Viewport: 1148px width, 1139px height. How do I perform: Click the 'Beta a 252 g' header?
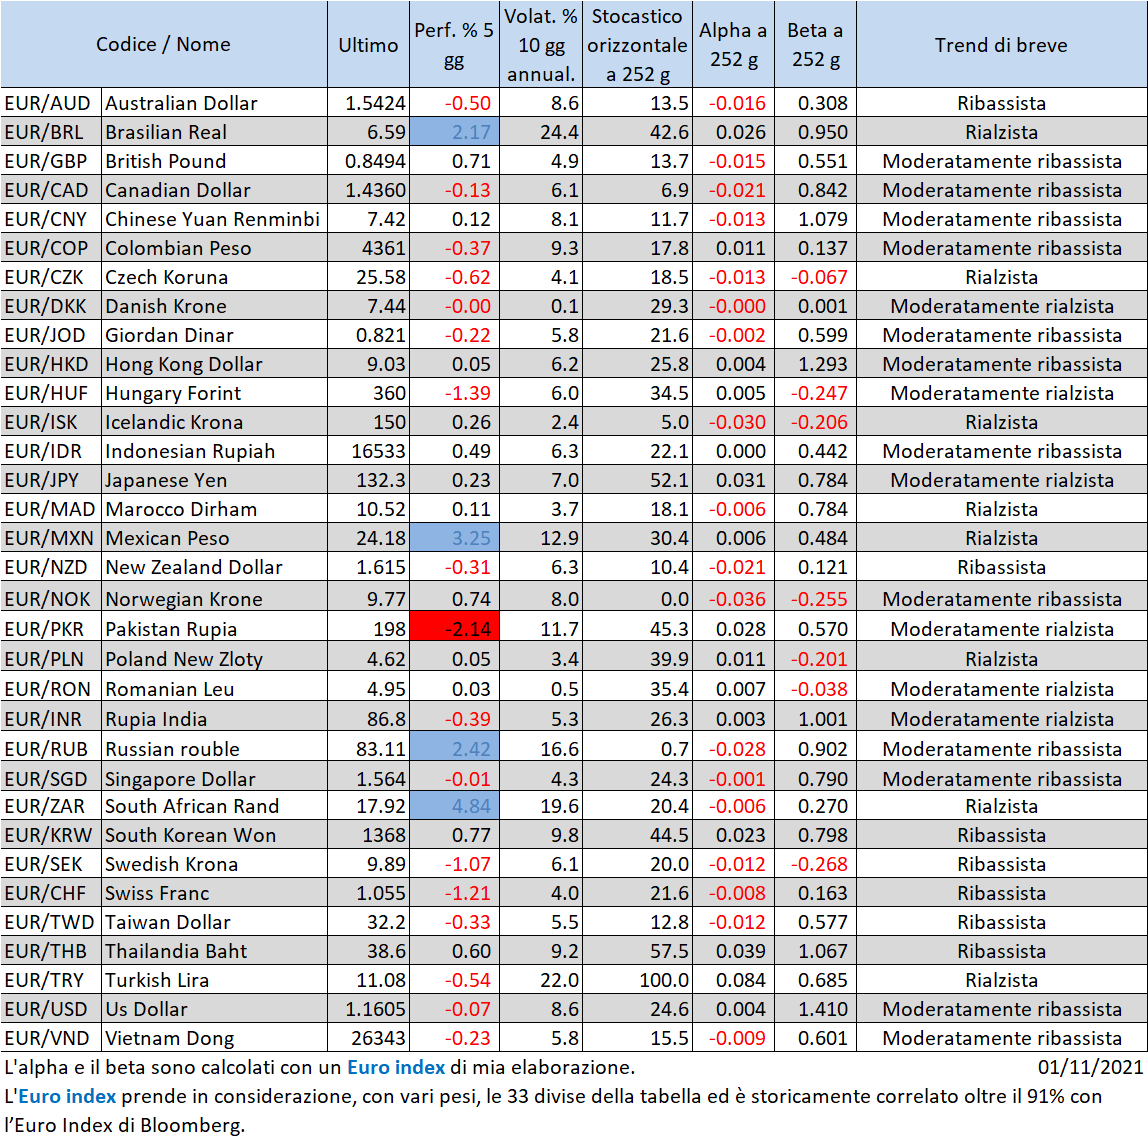pos(816,44)
